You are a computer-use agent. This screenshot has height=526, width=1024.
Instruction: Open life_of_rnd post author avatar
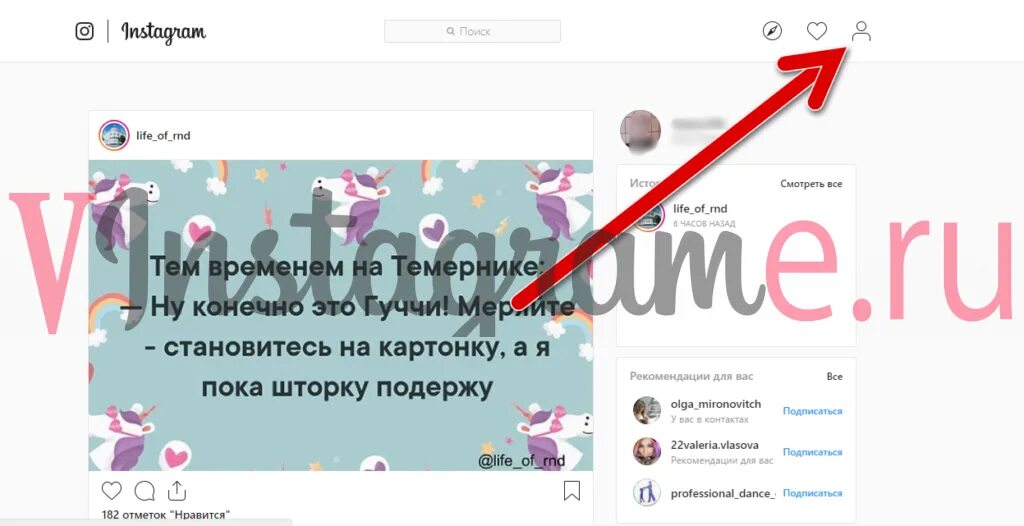click(114, 135)
